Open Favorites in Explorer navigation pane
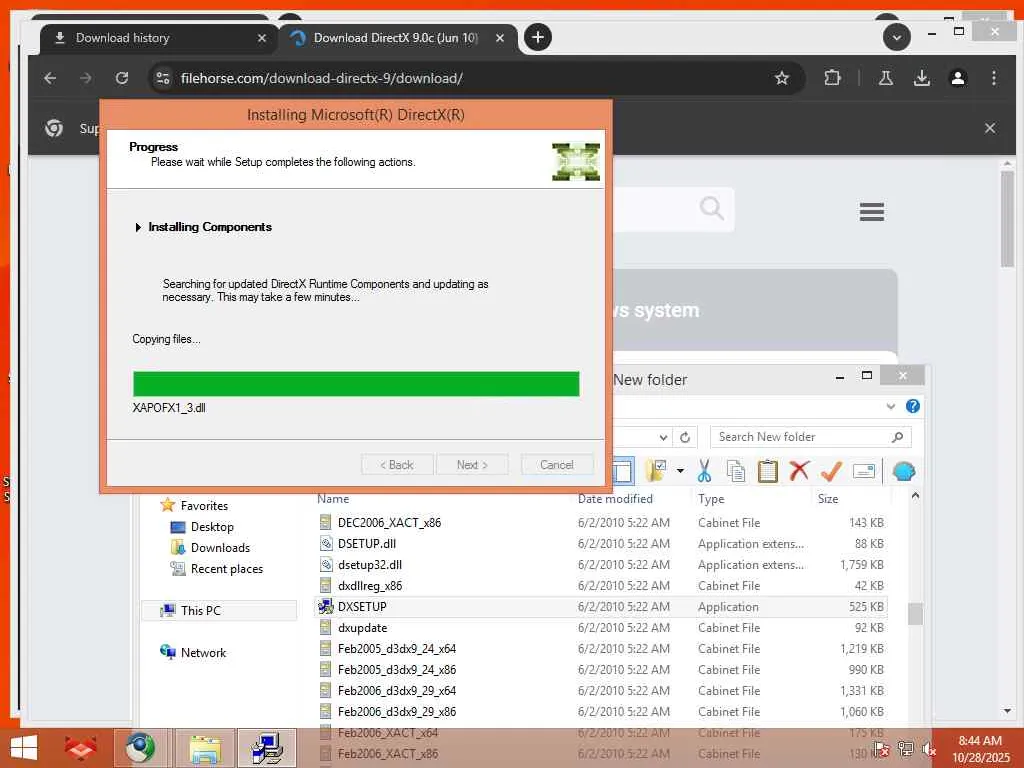Screen dimensions: 1024x768 coord(204,505)
